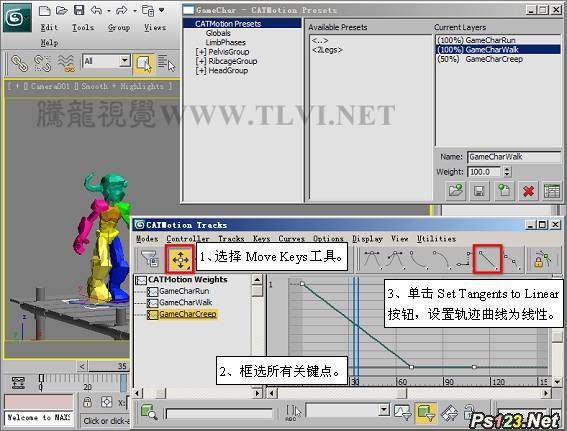Toggle the absolute mode transform type-in icon
This screenshot has height=431, width=567.
(x=106, y=402)
